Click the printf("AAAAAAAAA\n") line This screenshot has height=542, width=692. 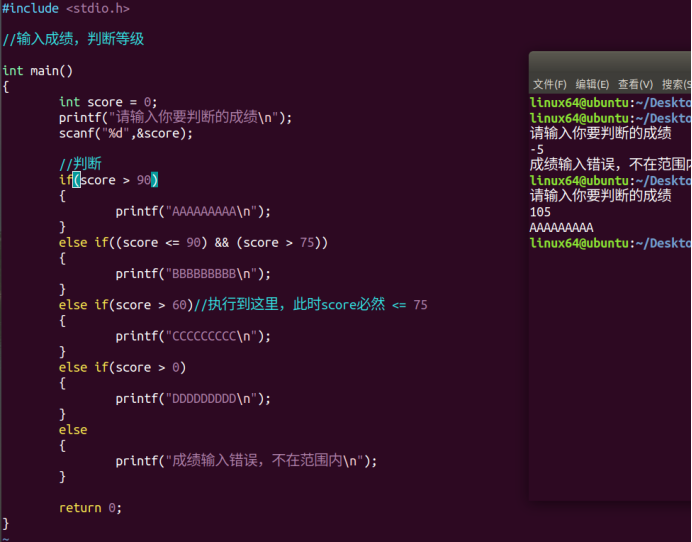point(193,211)
